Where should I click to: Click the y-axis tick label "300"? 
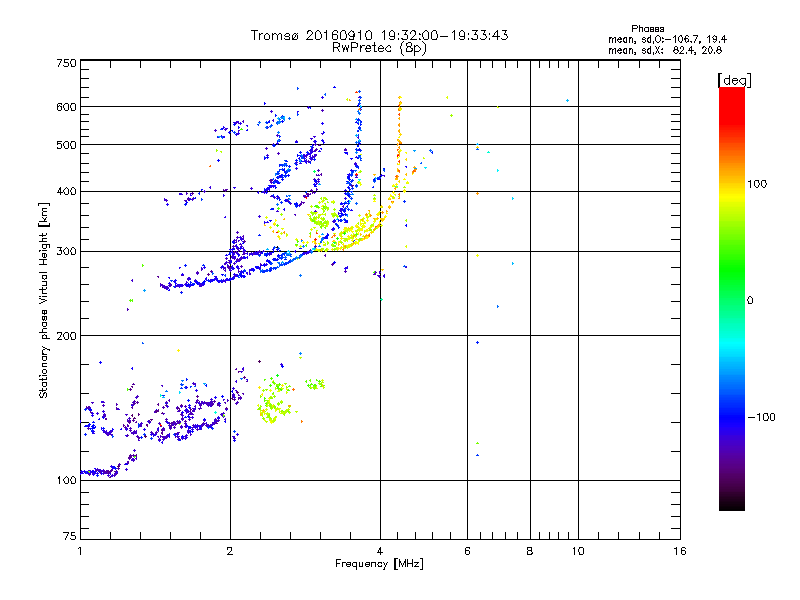pyautogui.click(x=66, y=252)
